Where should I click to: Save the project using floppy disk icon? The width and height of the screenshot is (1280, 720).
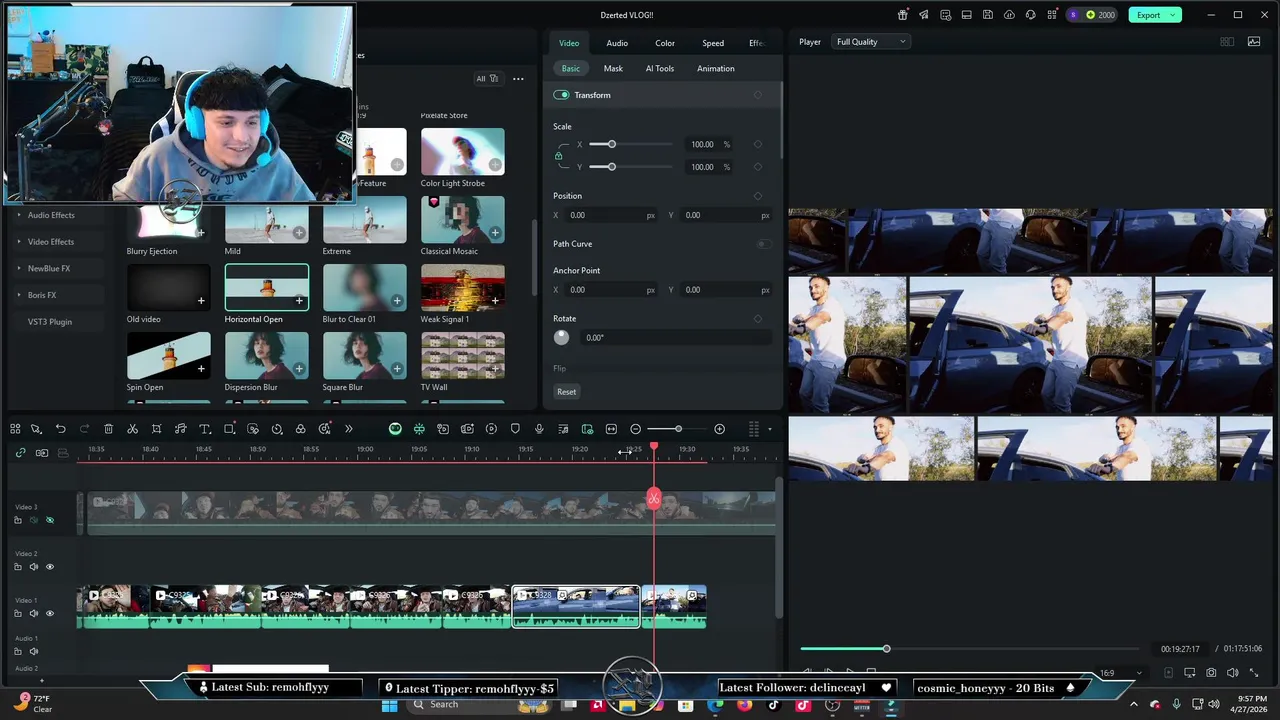988,15
